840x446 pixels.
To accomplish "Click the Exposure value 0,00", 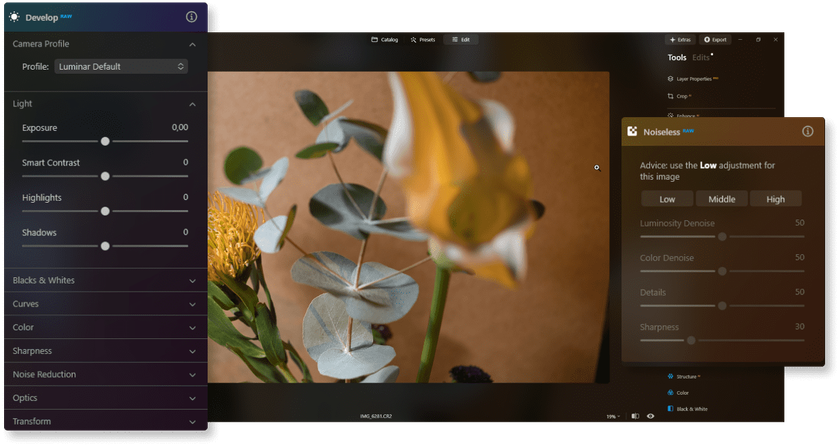I will point(179,127).
